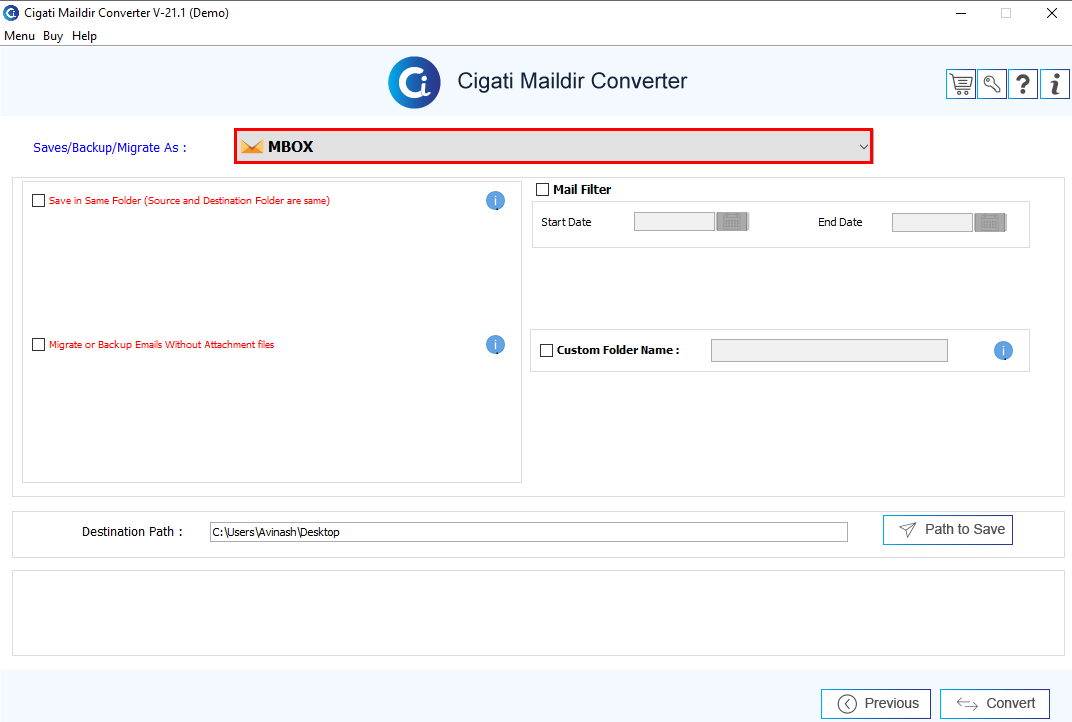Expand the MBOX save format dropdown

[x=554, y=146]
